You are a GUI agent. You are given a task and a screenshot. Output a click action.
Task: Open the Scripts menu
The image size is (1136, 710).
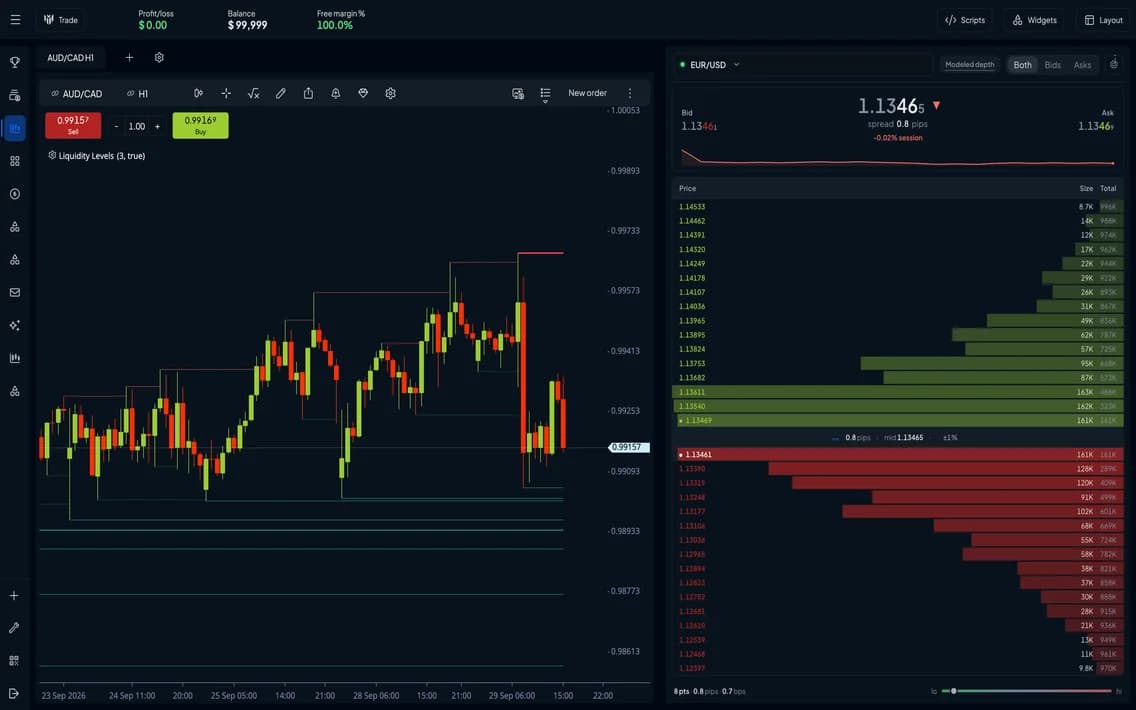point(965,20)
